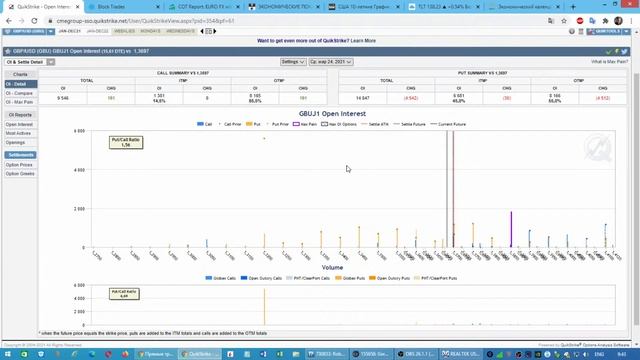
Task: Toggle Settle ATM line in legend
Action: pos(375,124)
